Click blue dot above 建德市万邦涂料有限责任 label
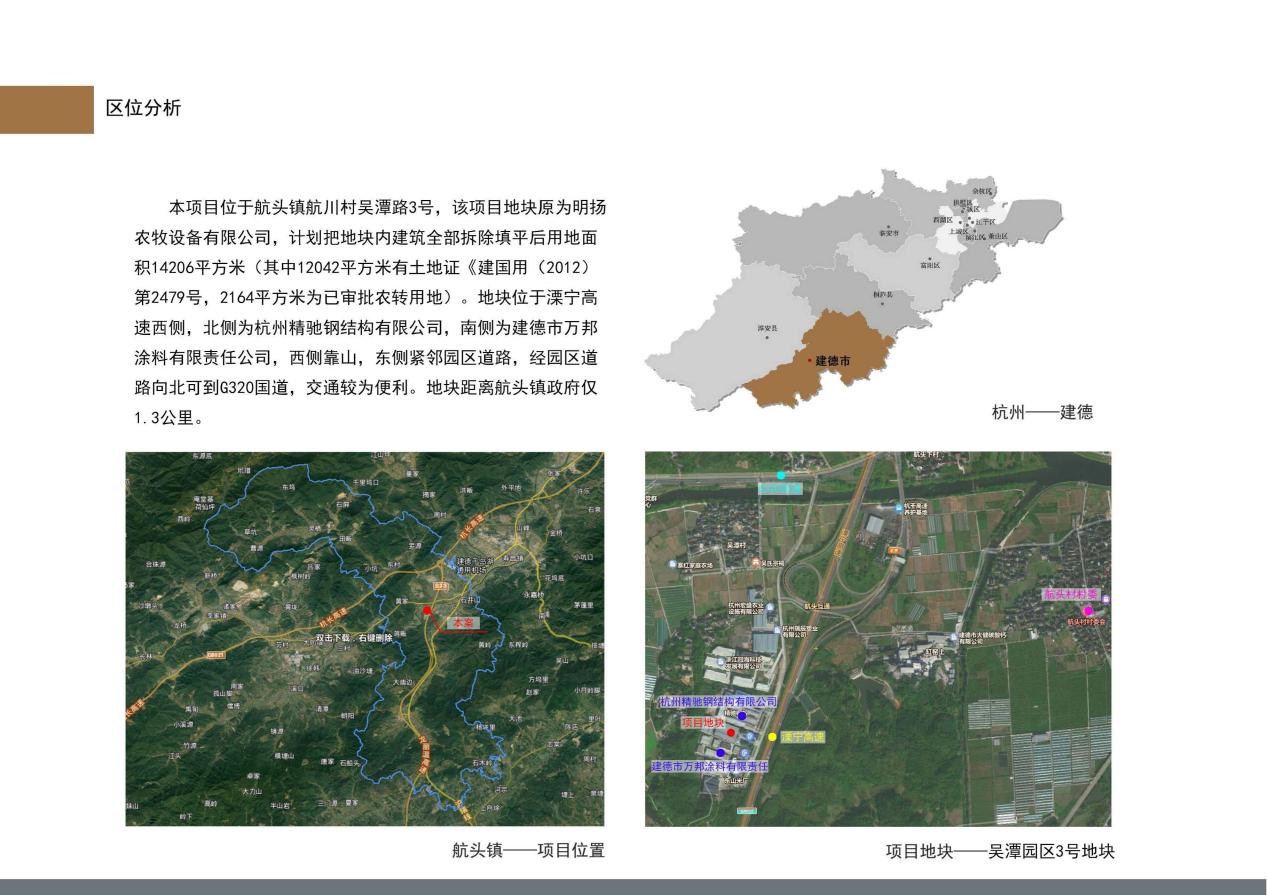The image size is (1267, 895). [720, 753]
